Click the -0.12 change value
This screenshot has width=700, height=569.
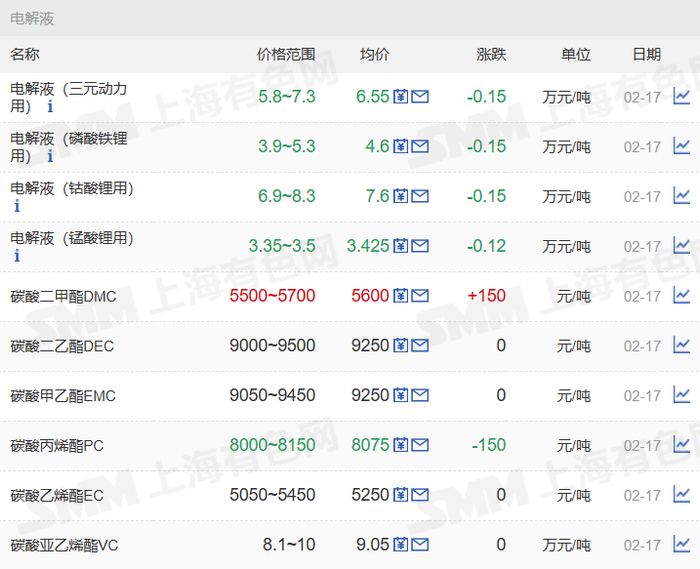click(x=486, y=246)
